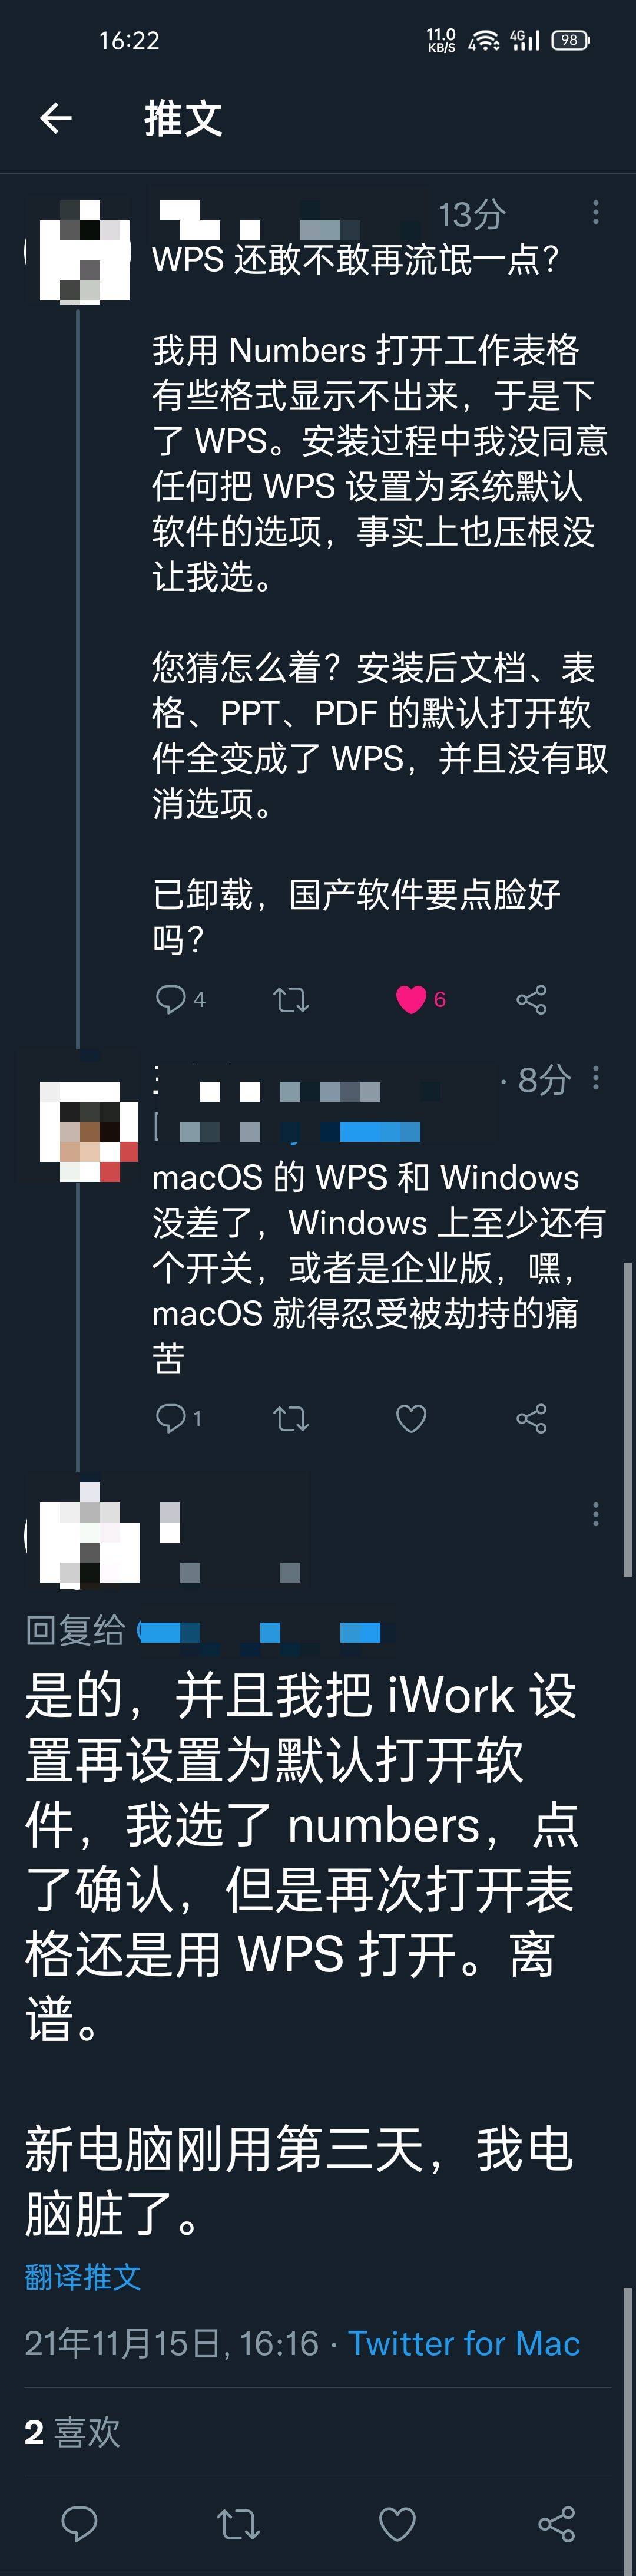Click the 翻译推文 translate link

pyautogui.click(x=83, y=2277)
